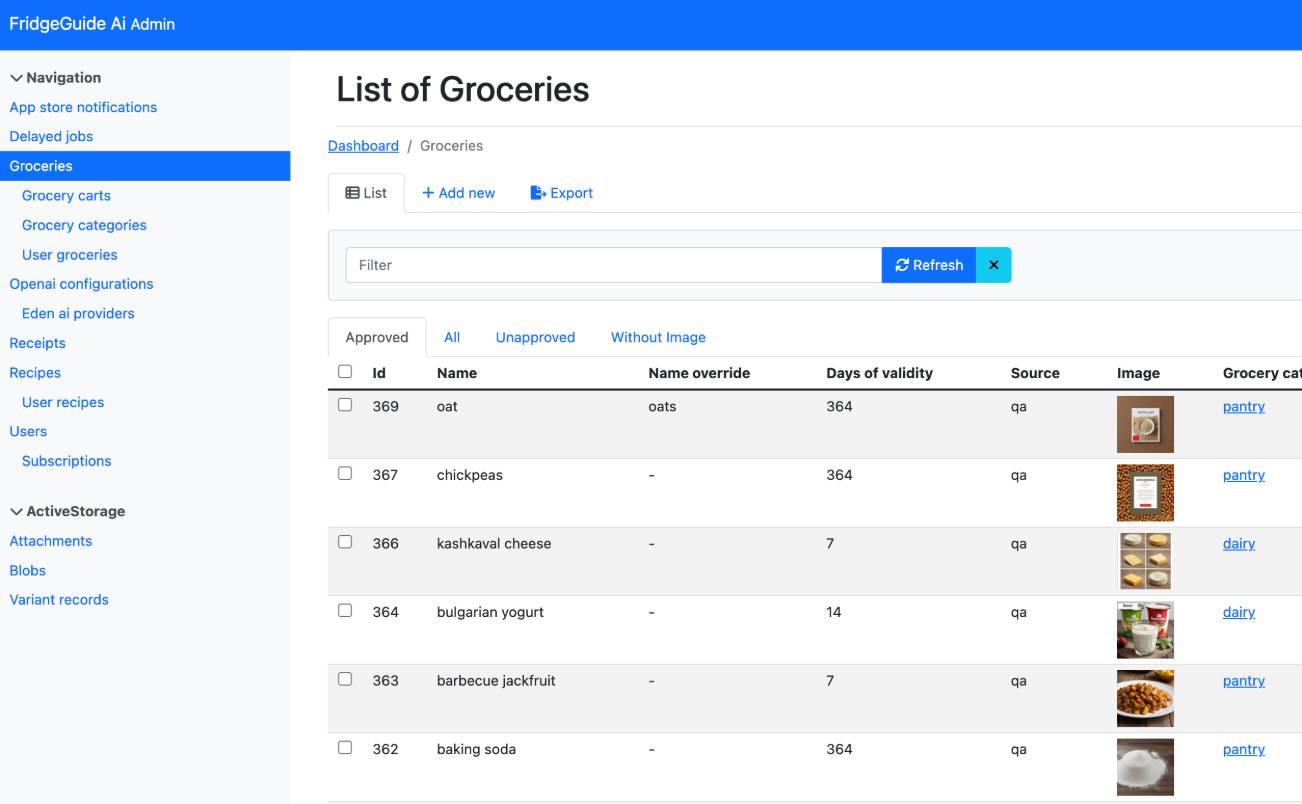This screenshot has width=1302, height=804.
Task: Check the box for chickpeas row
Action: [345, 473]
